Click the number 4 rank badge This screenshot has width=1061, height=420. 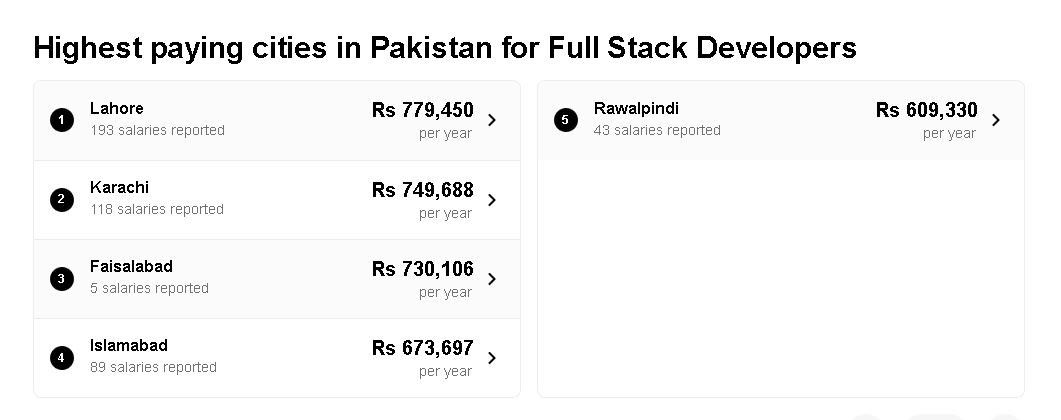pos(62,357)
